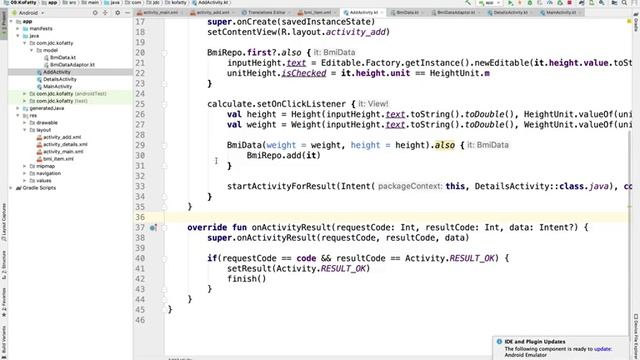Place cursor on highlighted 'also' at line 29
The image size is (640, 360).
445,145
